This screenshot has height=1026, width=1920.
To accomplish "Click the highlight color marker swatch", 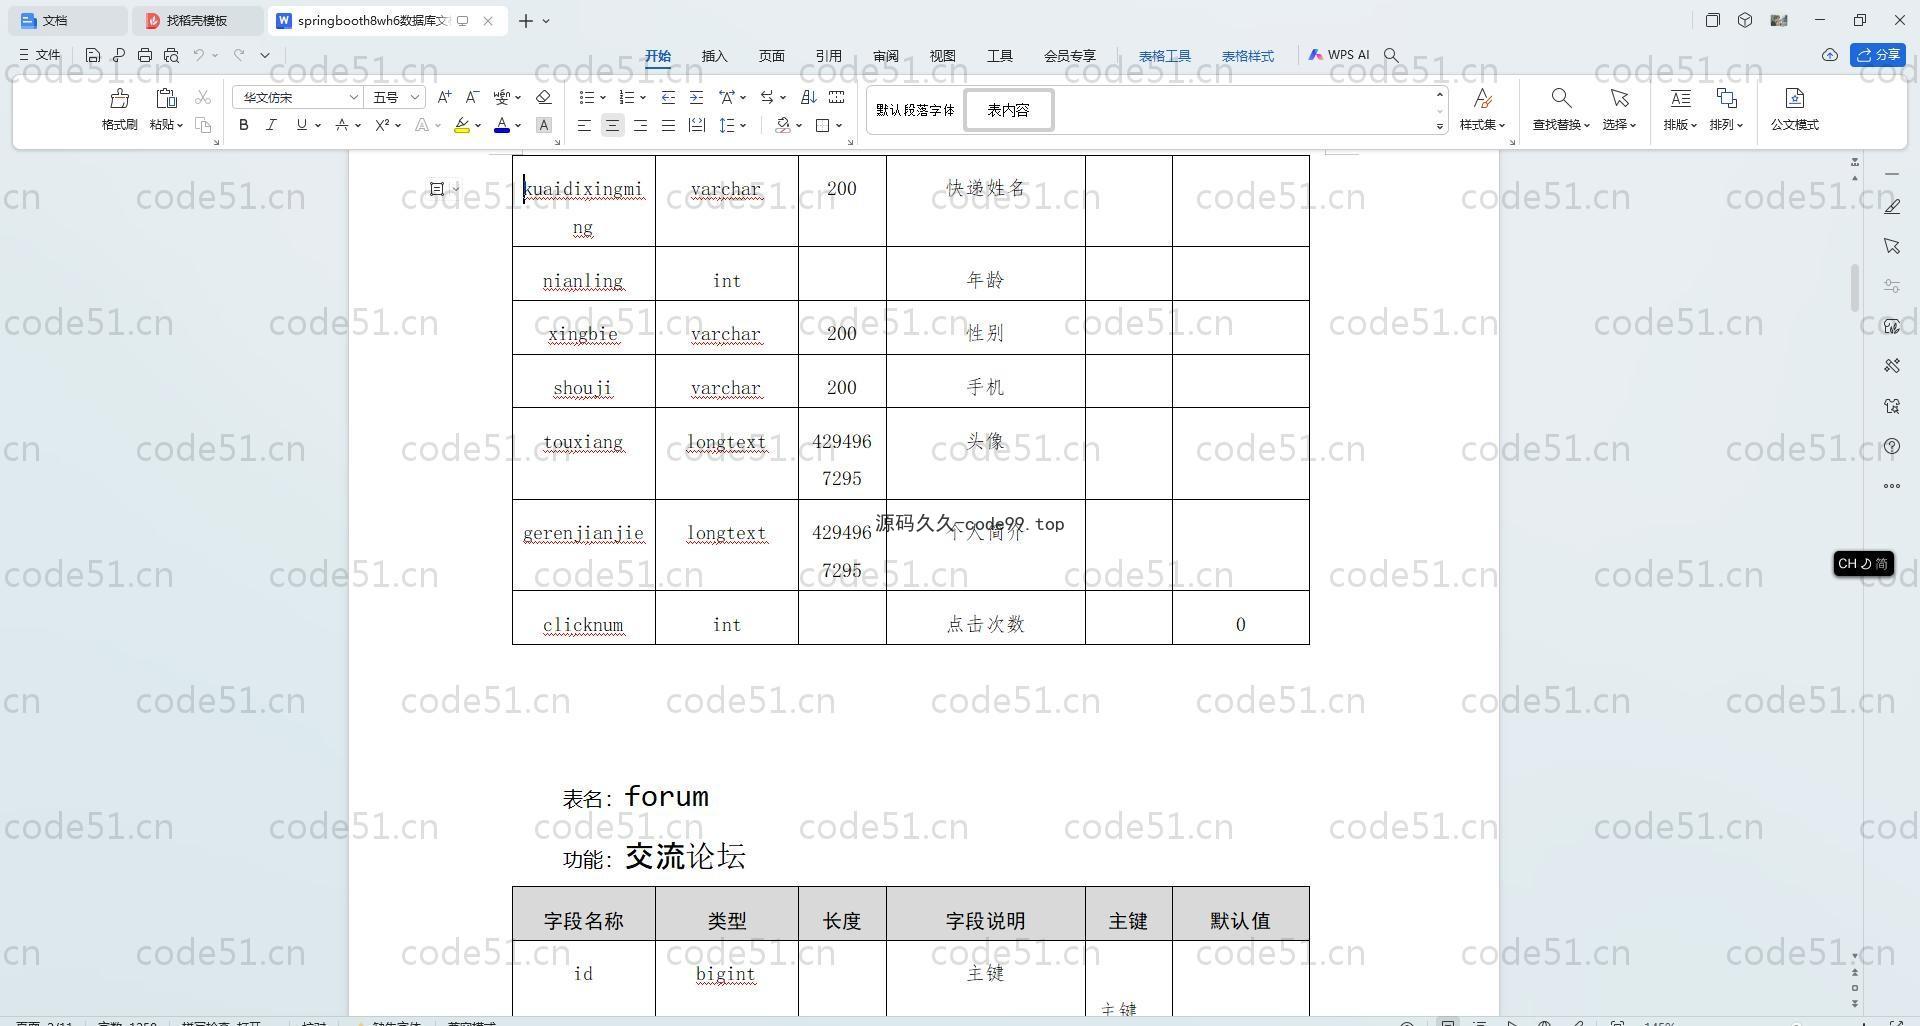I will [461, 125].
